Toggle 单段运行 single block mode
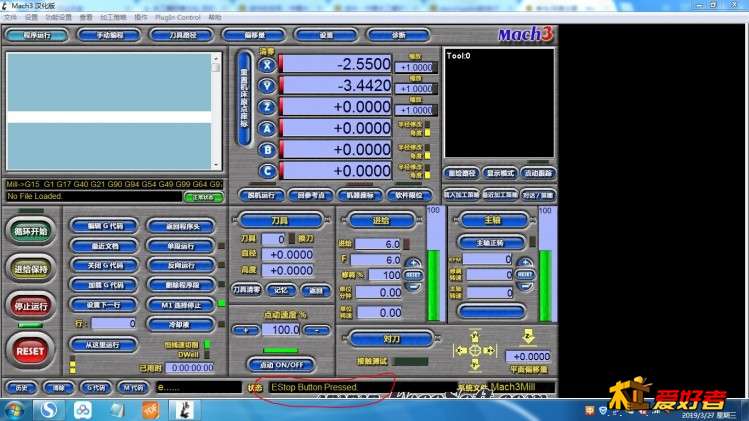The image size is (749, 421). click(x=181, y=246)
